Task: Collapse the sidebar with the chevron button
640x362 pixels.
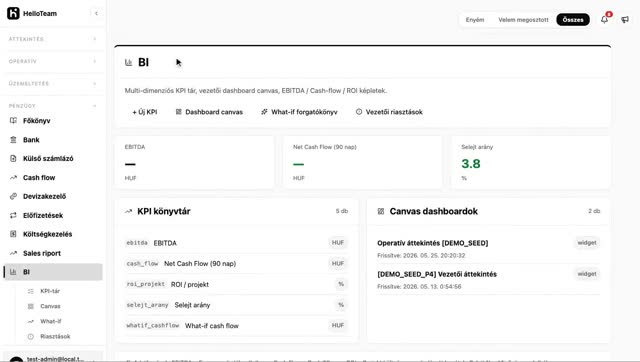Action: (96, 13)
